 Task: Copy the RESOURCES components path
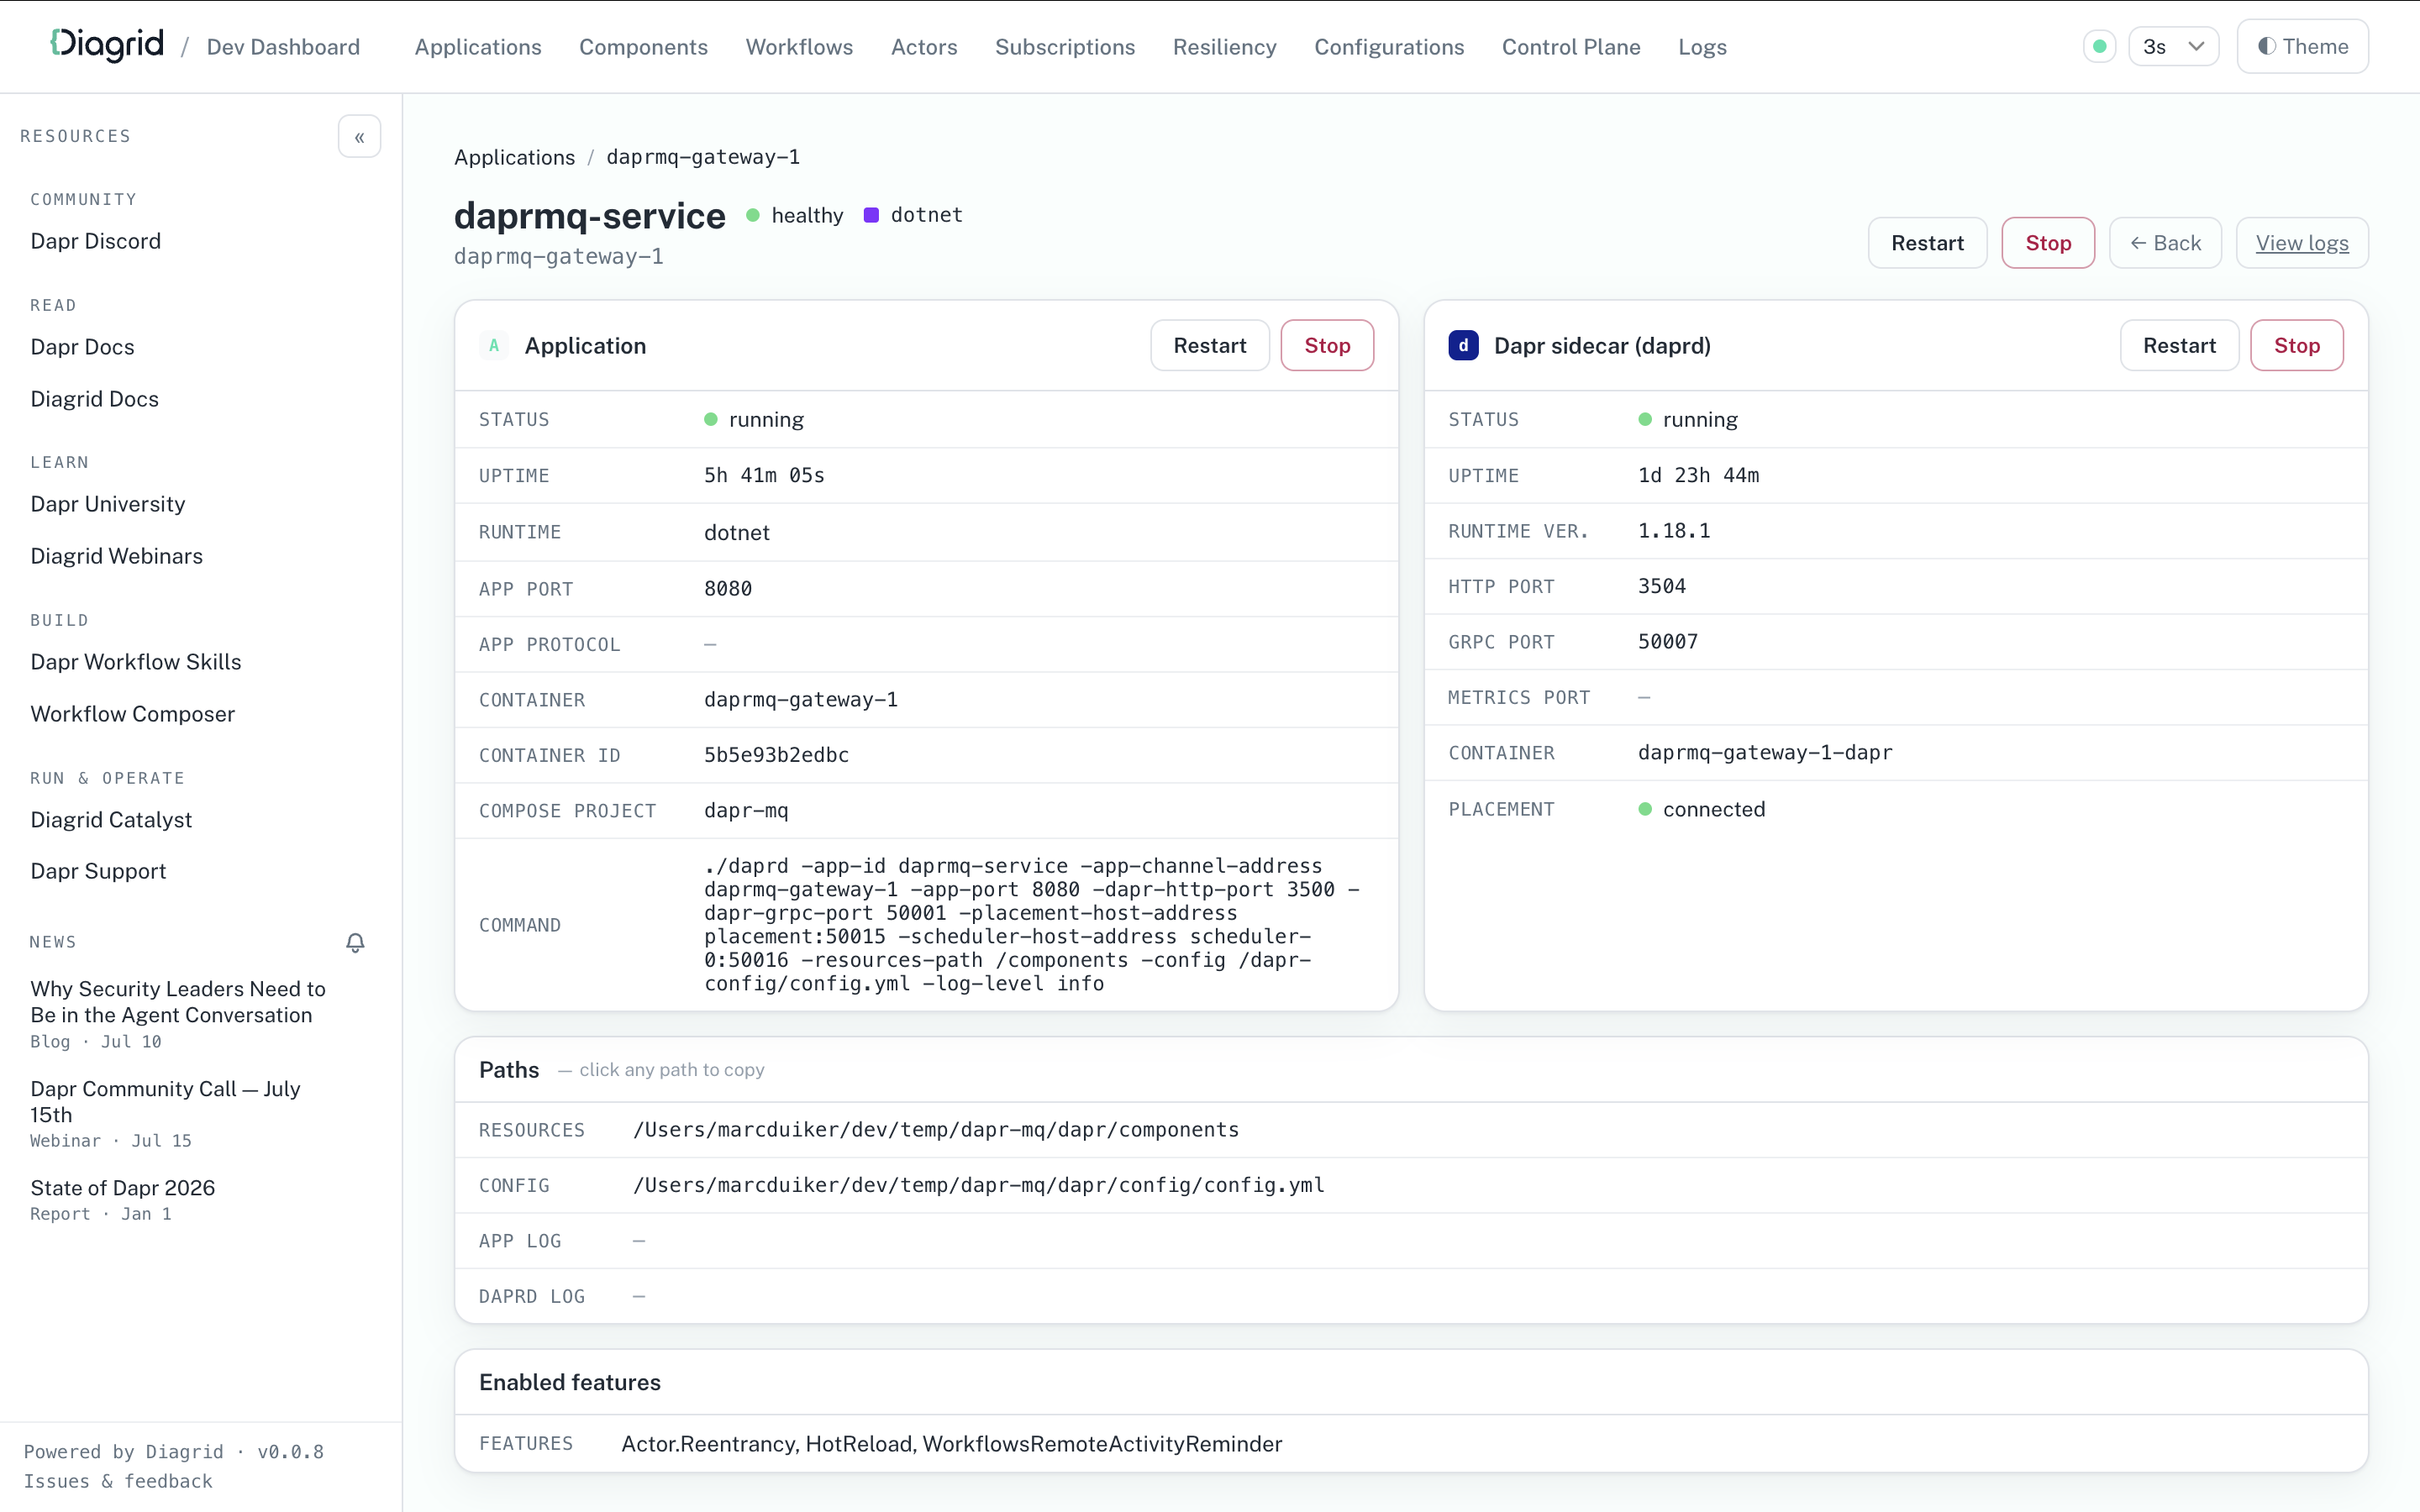pos(936,1130)
